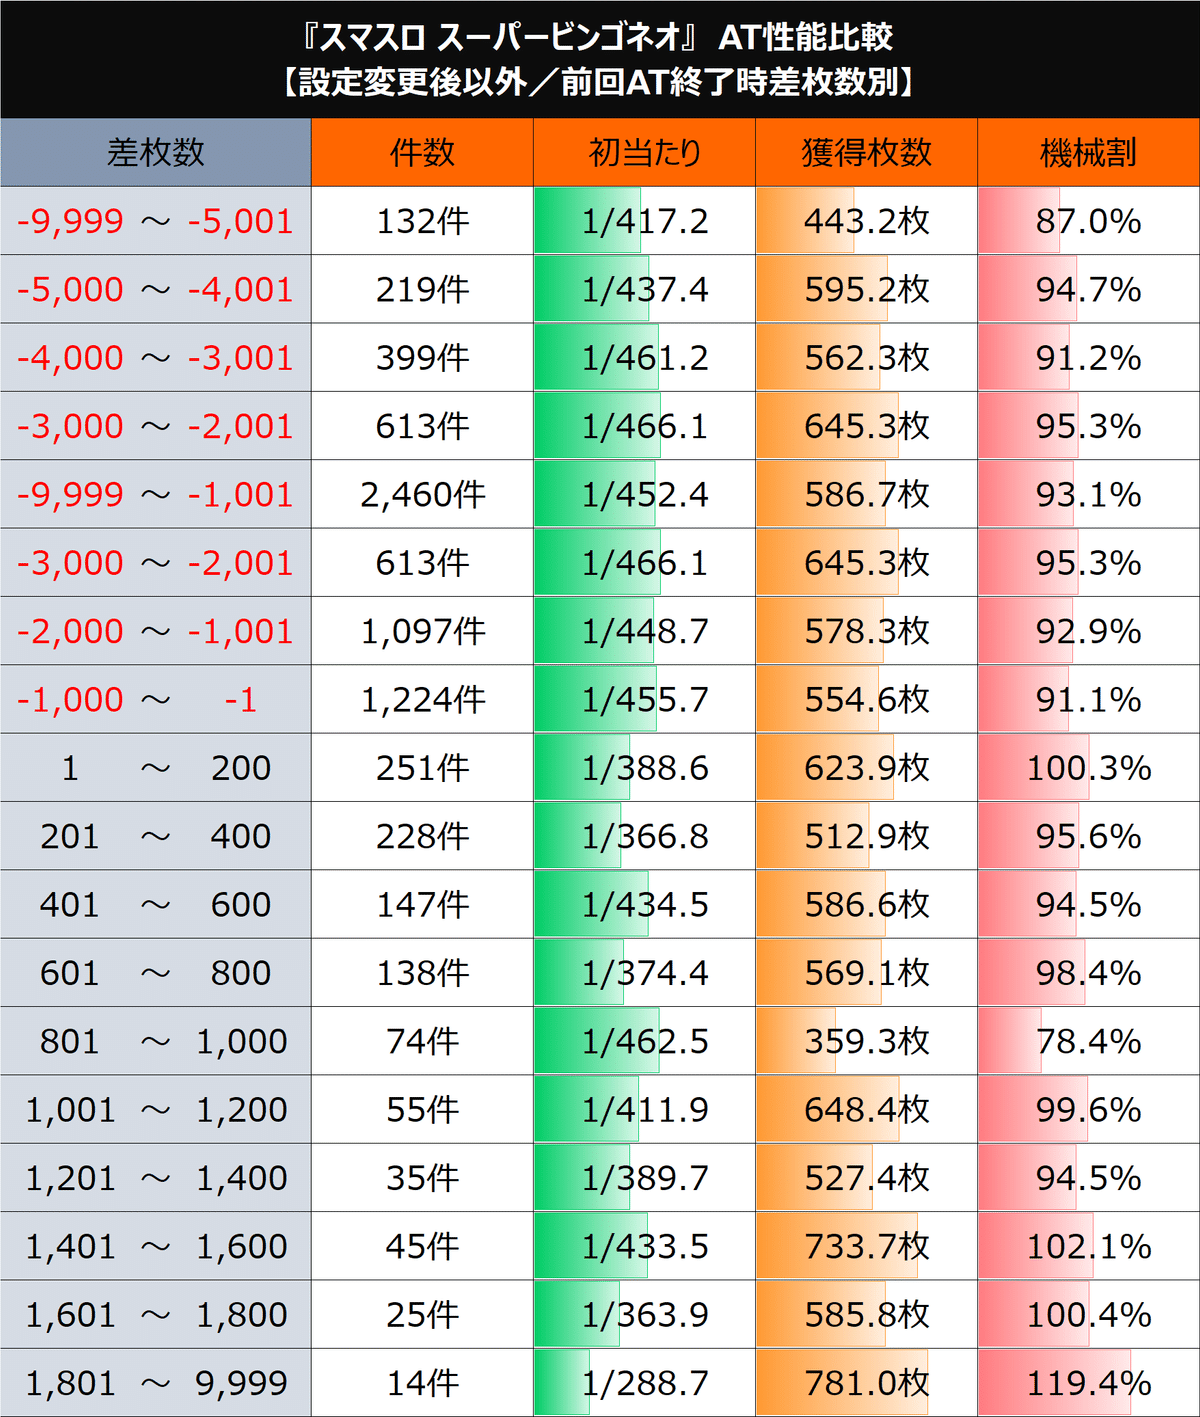Image resolution: width=1200 pixels, height=1417 pixels.
Task: Select the 1,097件 count cell
Action: (422, 631)
